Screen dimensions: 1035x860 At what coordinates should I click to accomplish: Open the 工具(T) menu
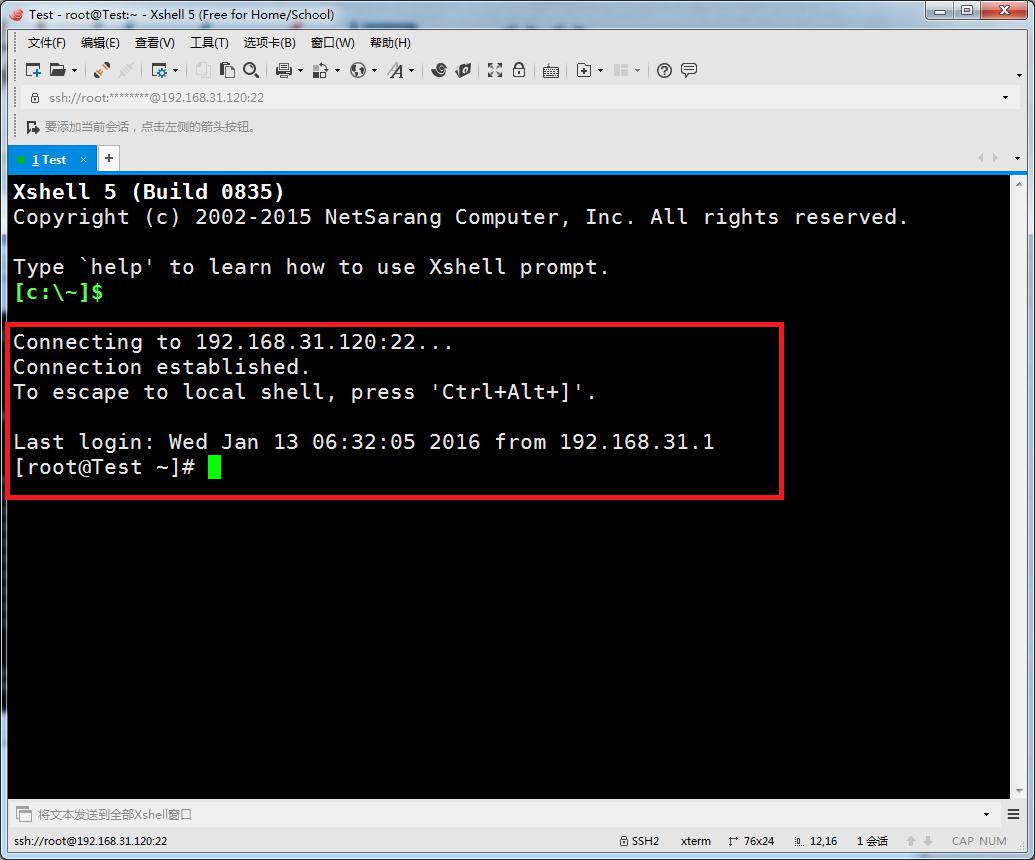click(x=209, y=43)
